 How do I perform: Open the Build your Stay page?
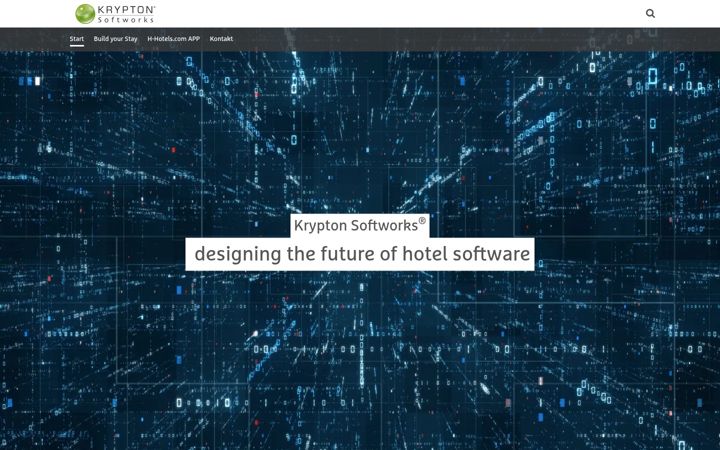click(x=115, y=39)
